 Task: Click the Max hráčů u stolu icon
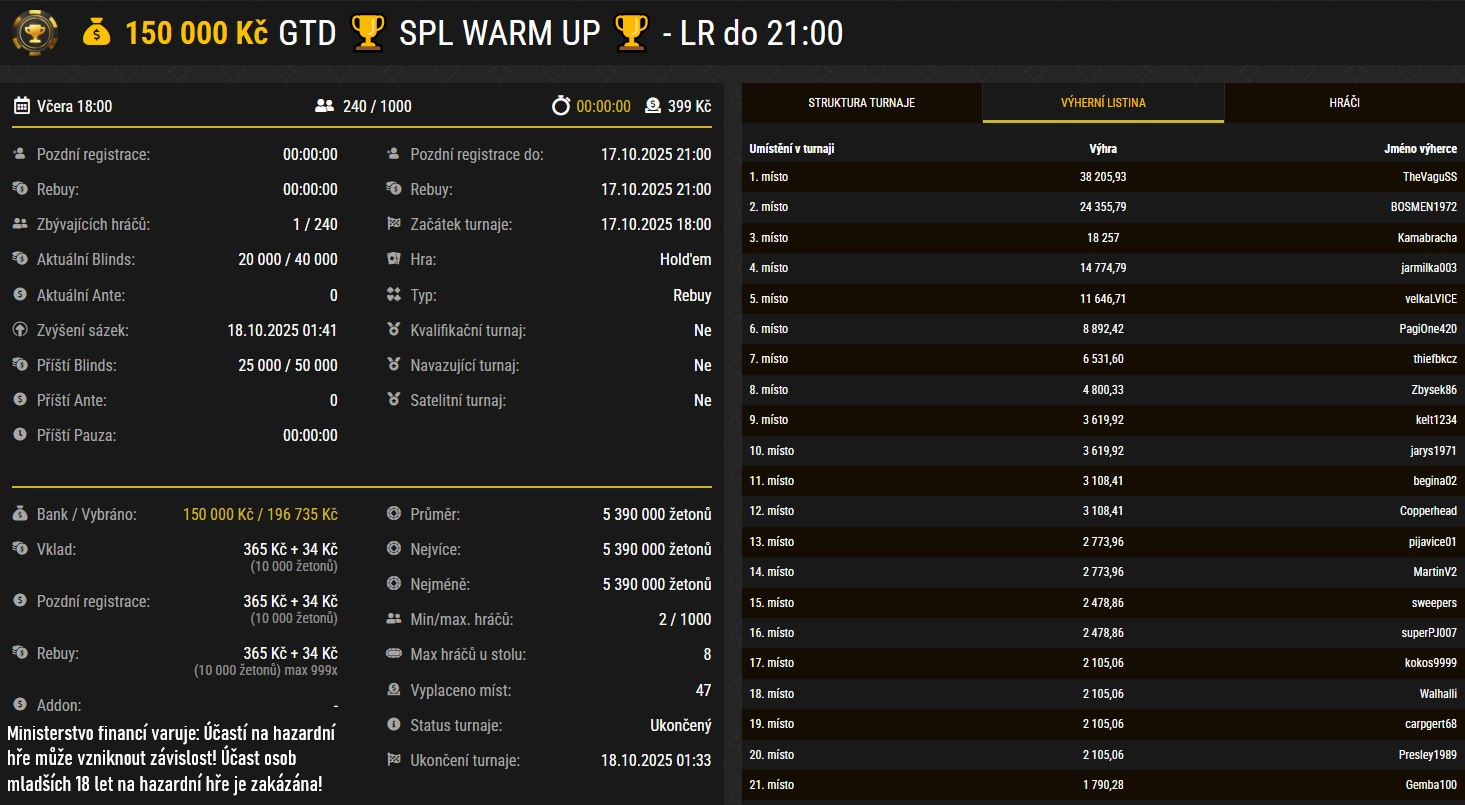click(394, 655)
